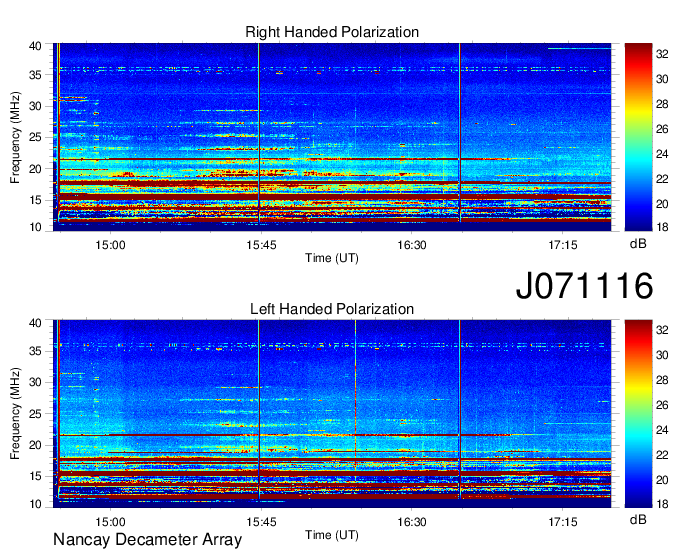The width and height of the screenshot is (680, 552).
Task: Click the "24" value on Left Handed color bar
Action: (x=662, y=430)
